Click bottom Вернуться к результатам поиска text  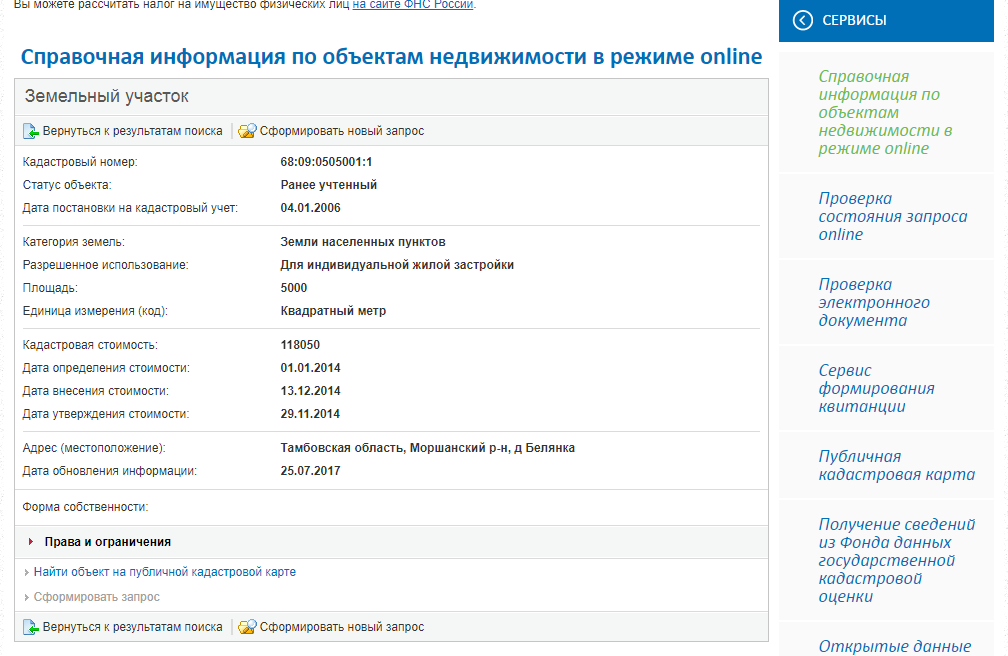132,627
